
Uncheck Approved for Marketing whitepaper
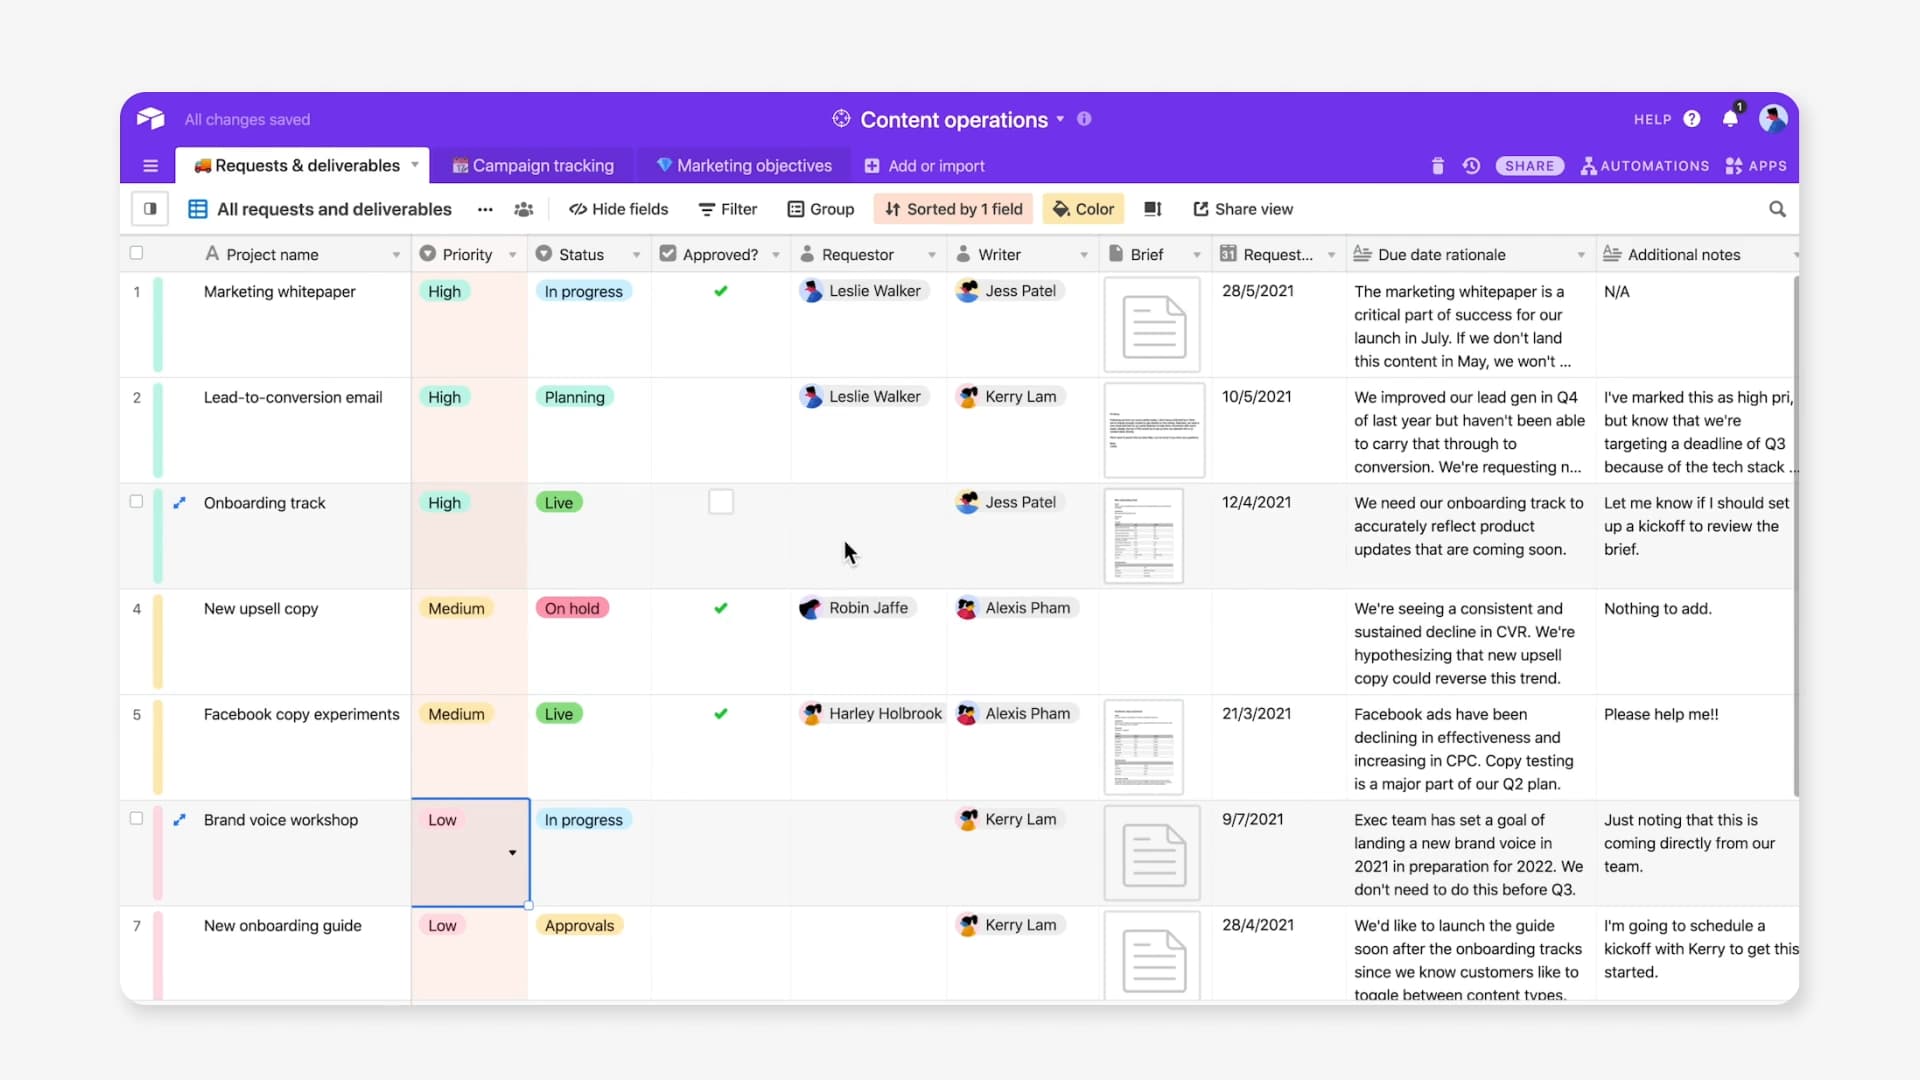click(721, 291)
